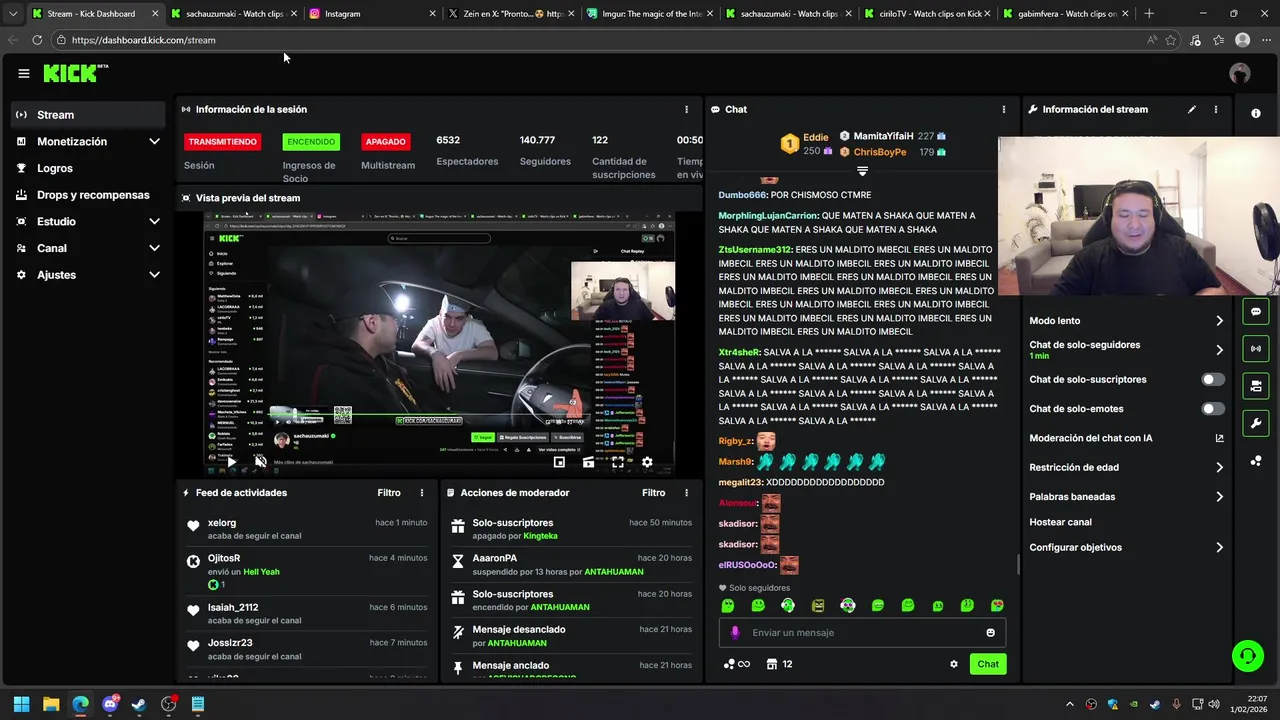Open the hamburger menu beside the Kick logo
Image resolution: width=1280 pixels, height=720 pixels.
tap(23, 73)
